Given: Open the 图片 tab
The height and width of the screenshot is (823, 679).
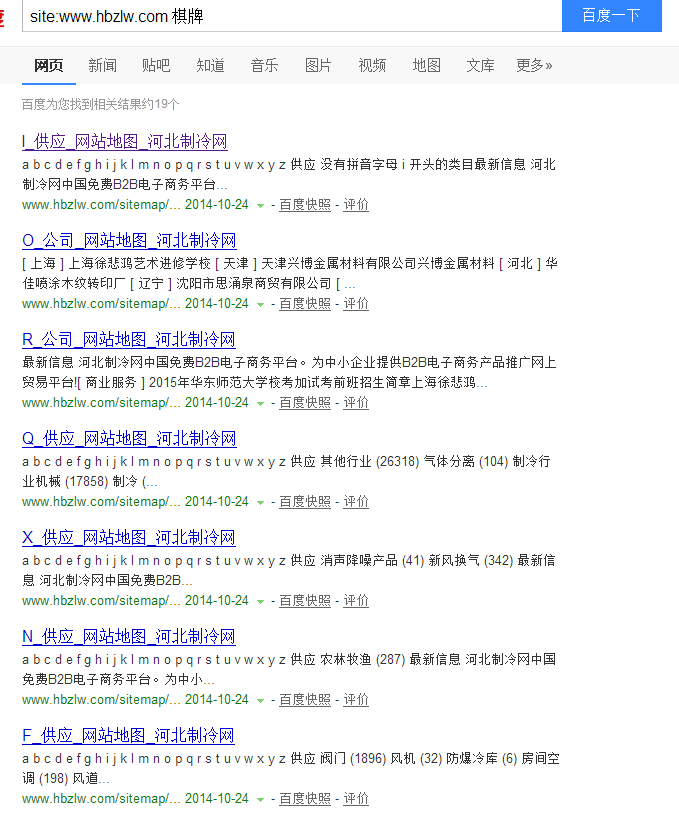Looking at the screenshot, I should pyautogui.click(x=318, y=66).
